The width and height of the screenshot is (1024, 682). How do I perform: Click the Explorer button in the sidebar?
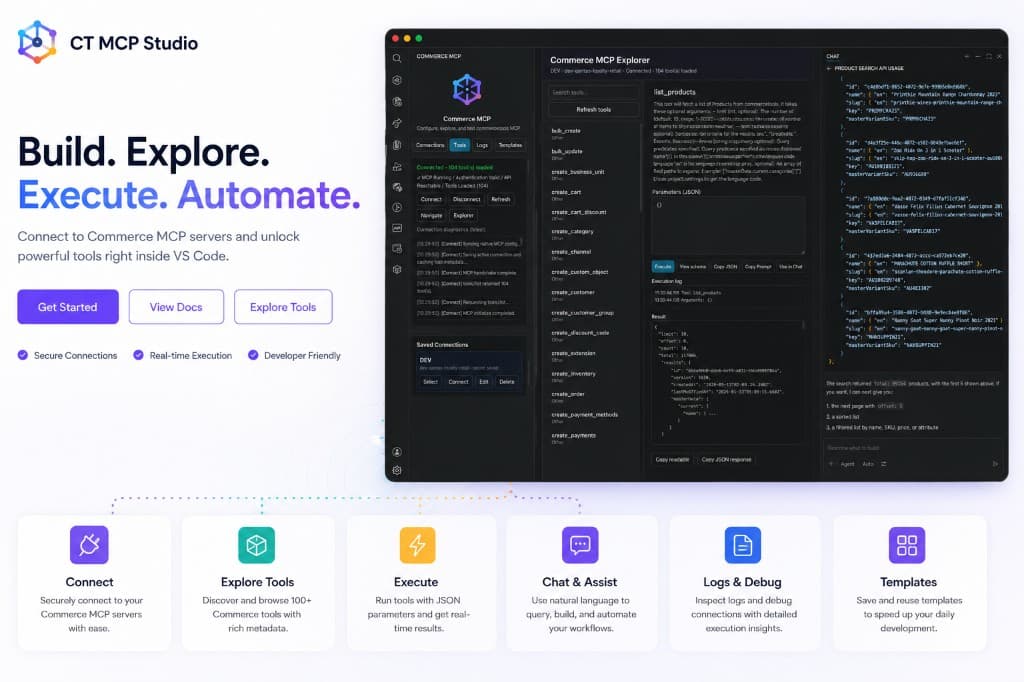(464, 216)
